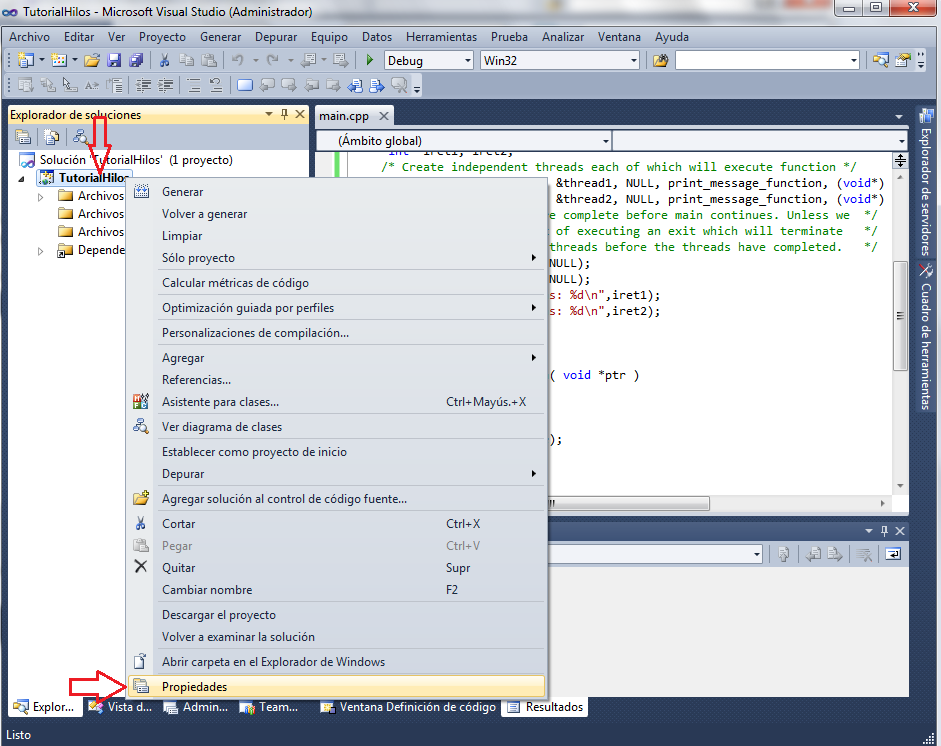Click the Find in Files toolbar icon
941x746 pixels.
tap(660, 61)
